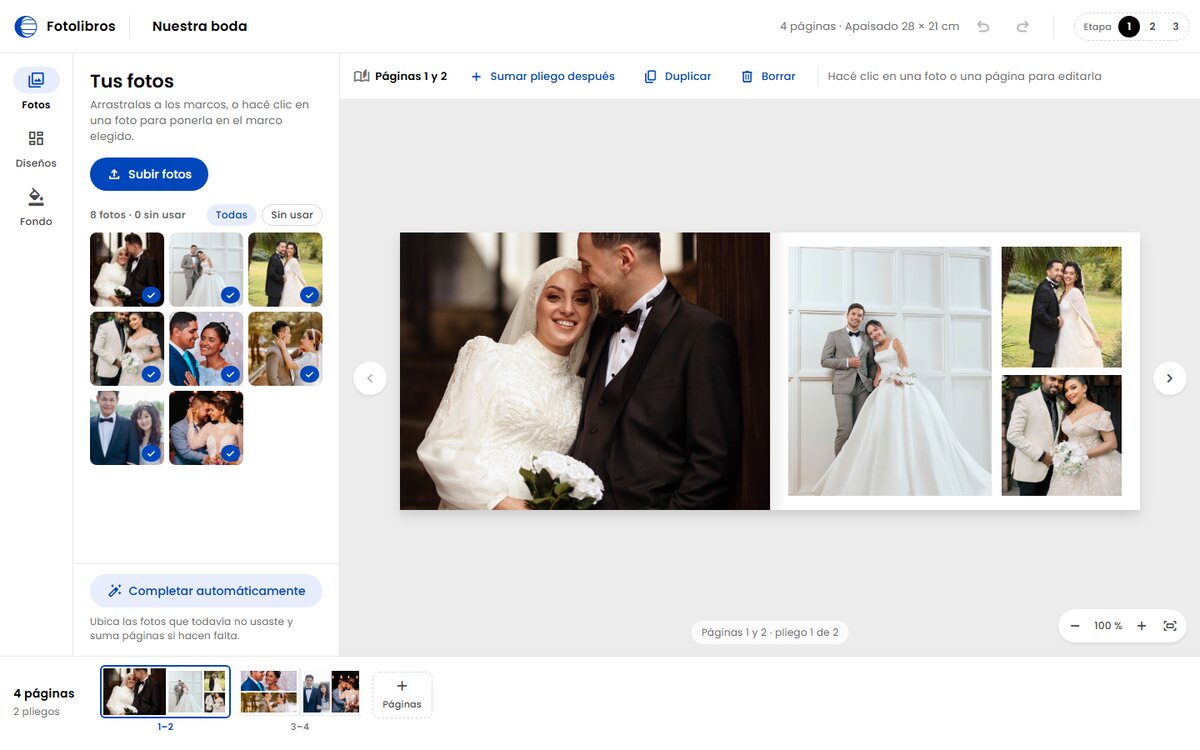Go to Etapa step 2

click(1152, 27)
